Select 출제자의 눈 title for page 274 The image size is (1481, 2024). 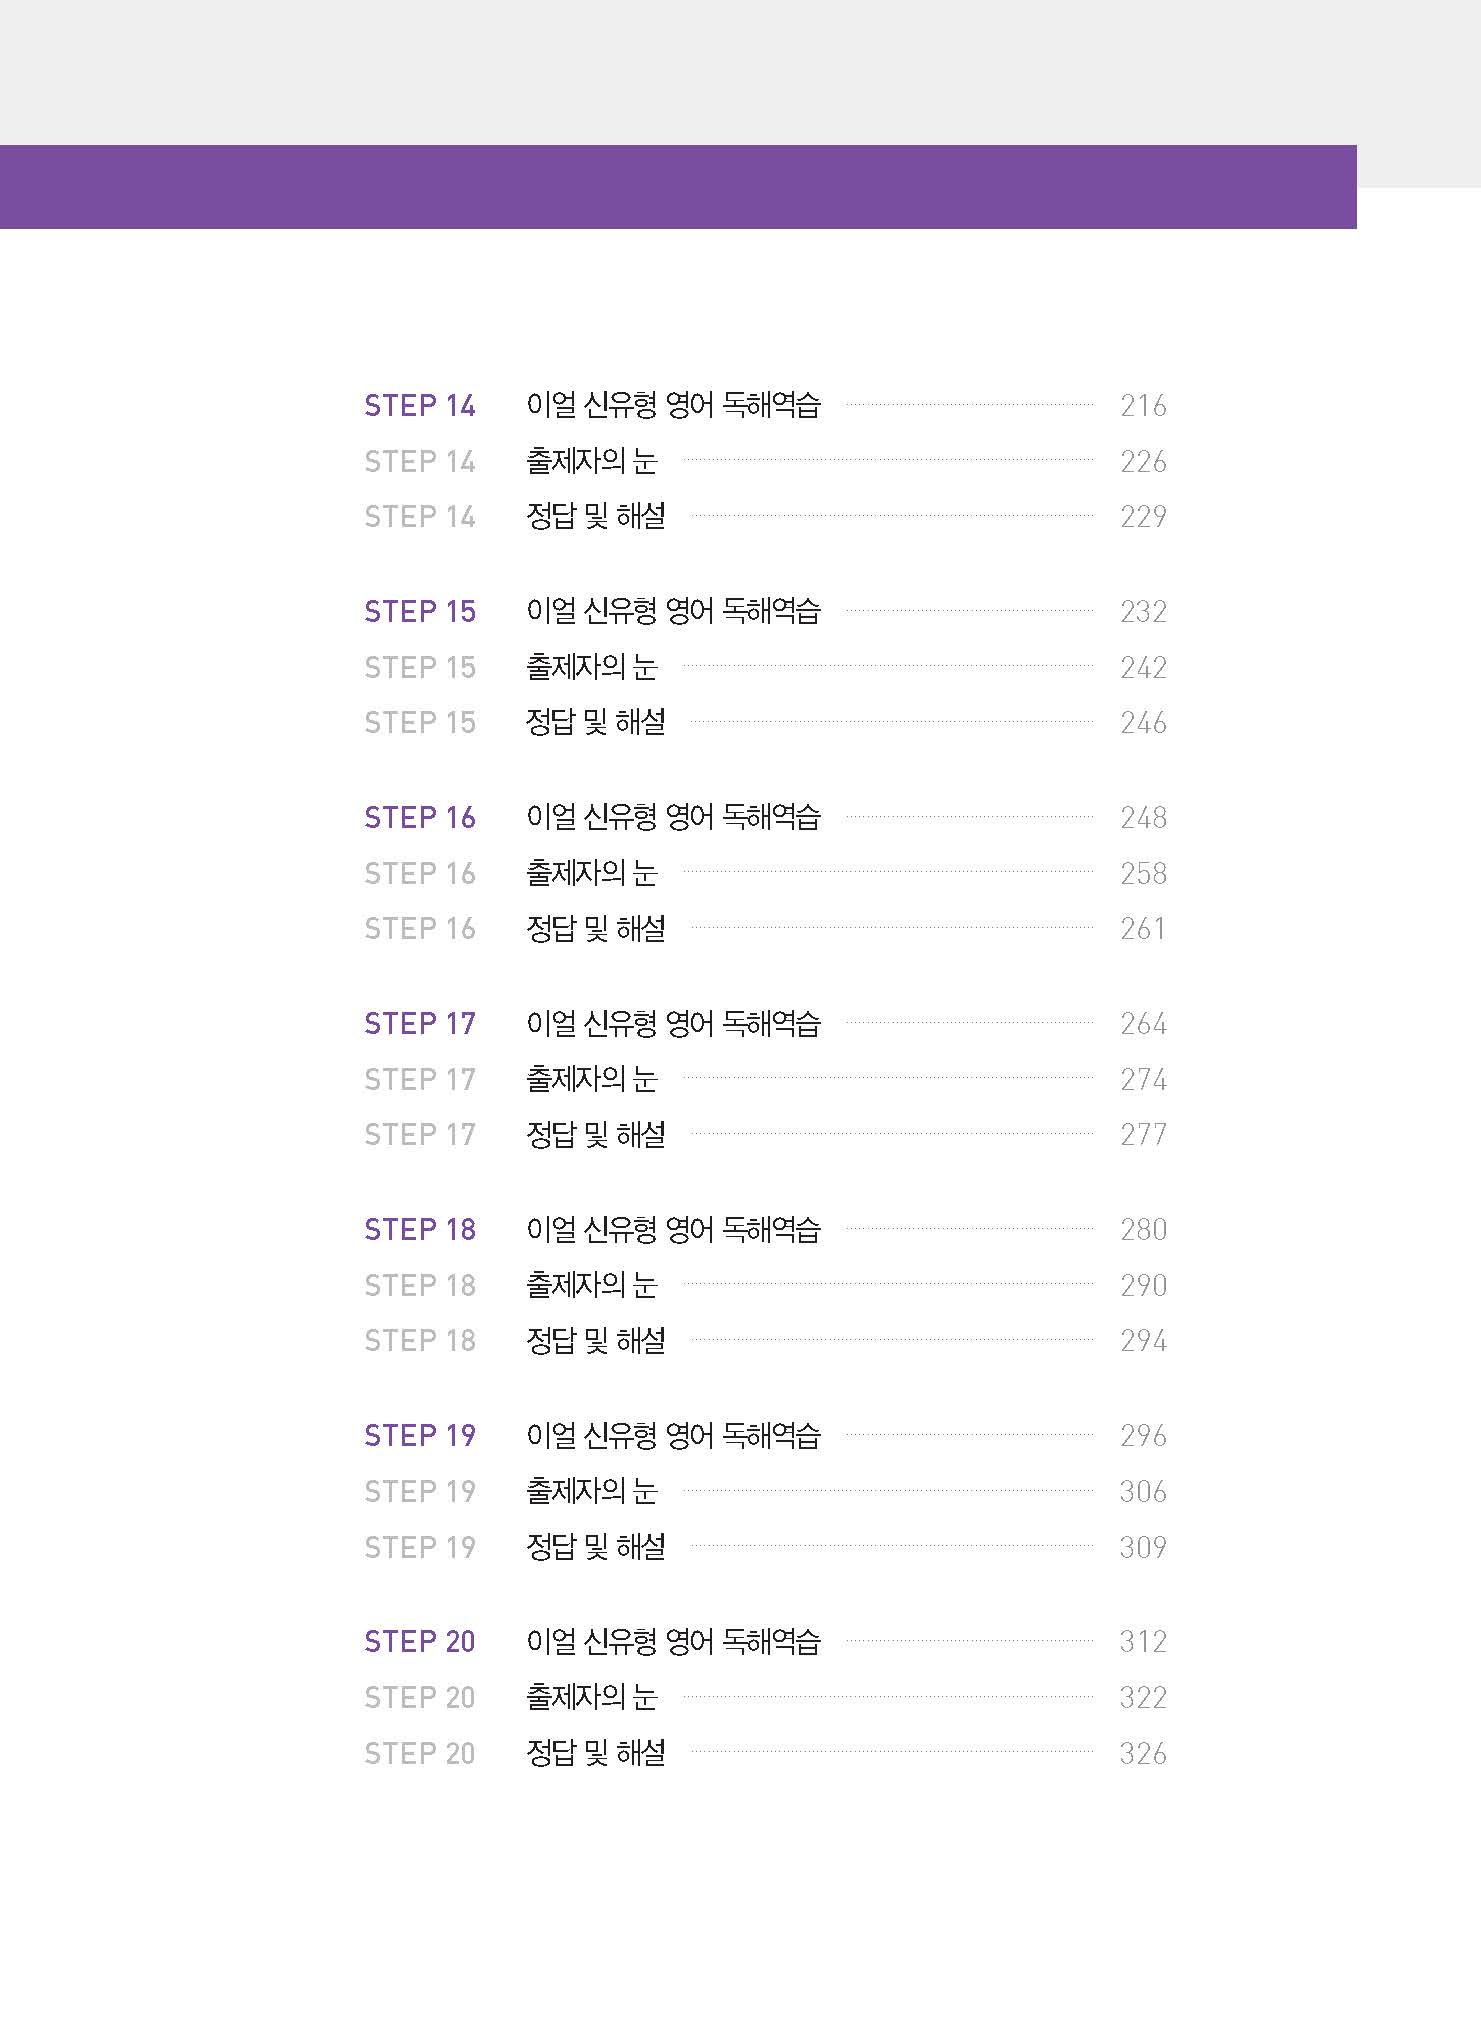click(591, 1079)
